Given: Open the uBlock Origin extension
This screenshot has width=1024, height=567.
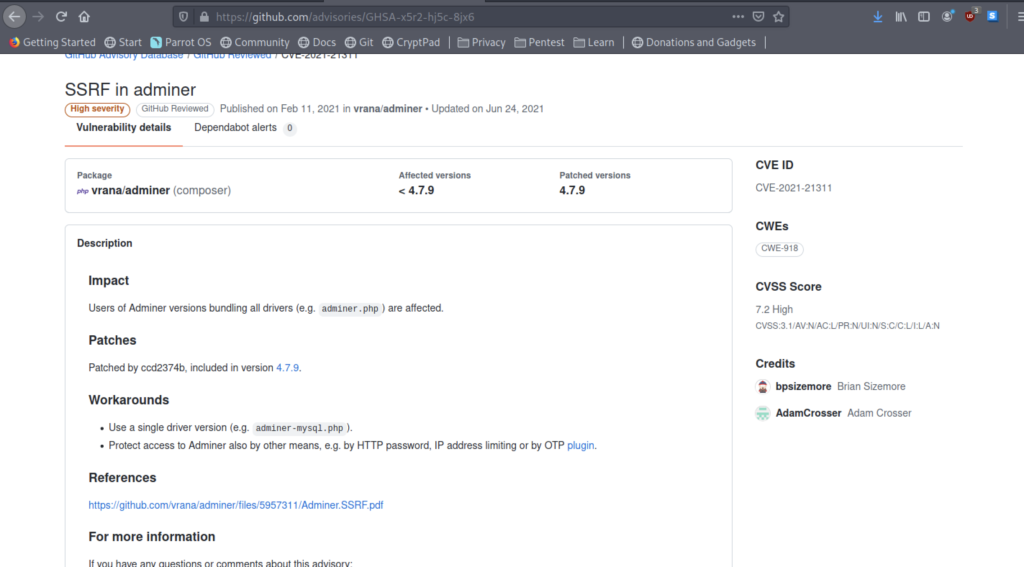Looking at the screenshot, I should tap(970, 16).
